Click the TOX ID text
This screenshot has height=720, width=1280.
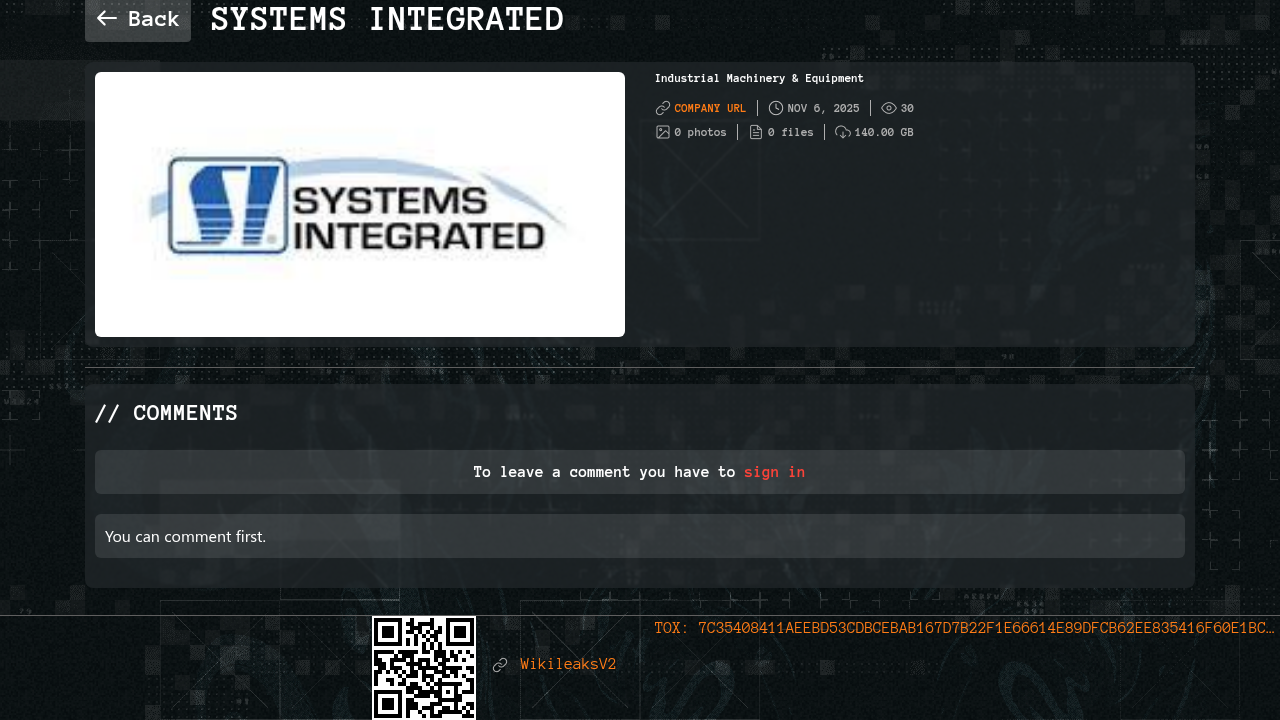coord(964,628)
